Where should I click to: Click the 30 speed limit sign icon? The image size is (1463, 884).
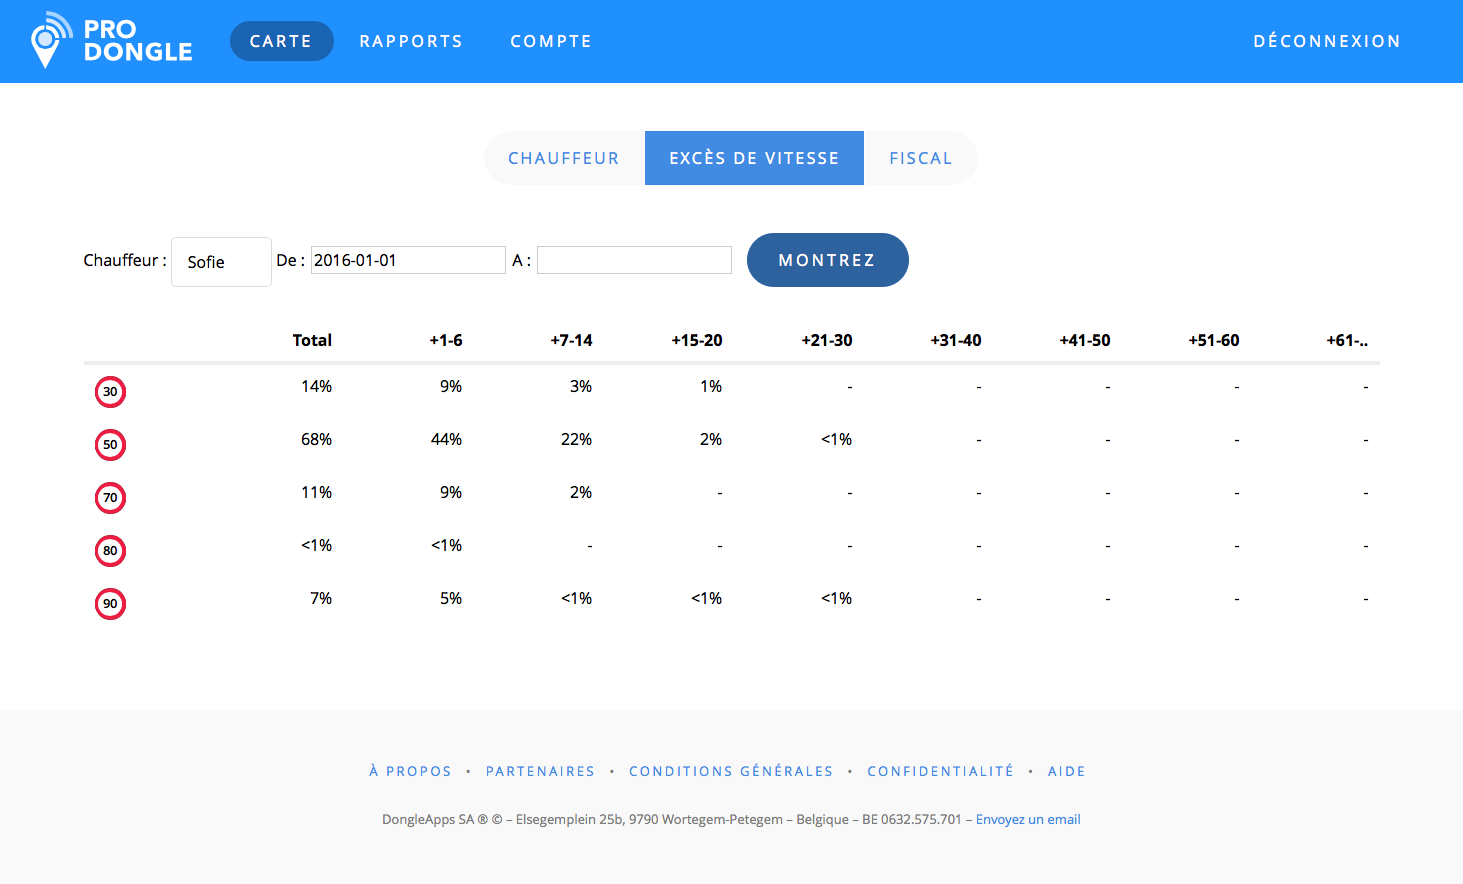tap(110, 392)
